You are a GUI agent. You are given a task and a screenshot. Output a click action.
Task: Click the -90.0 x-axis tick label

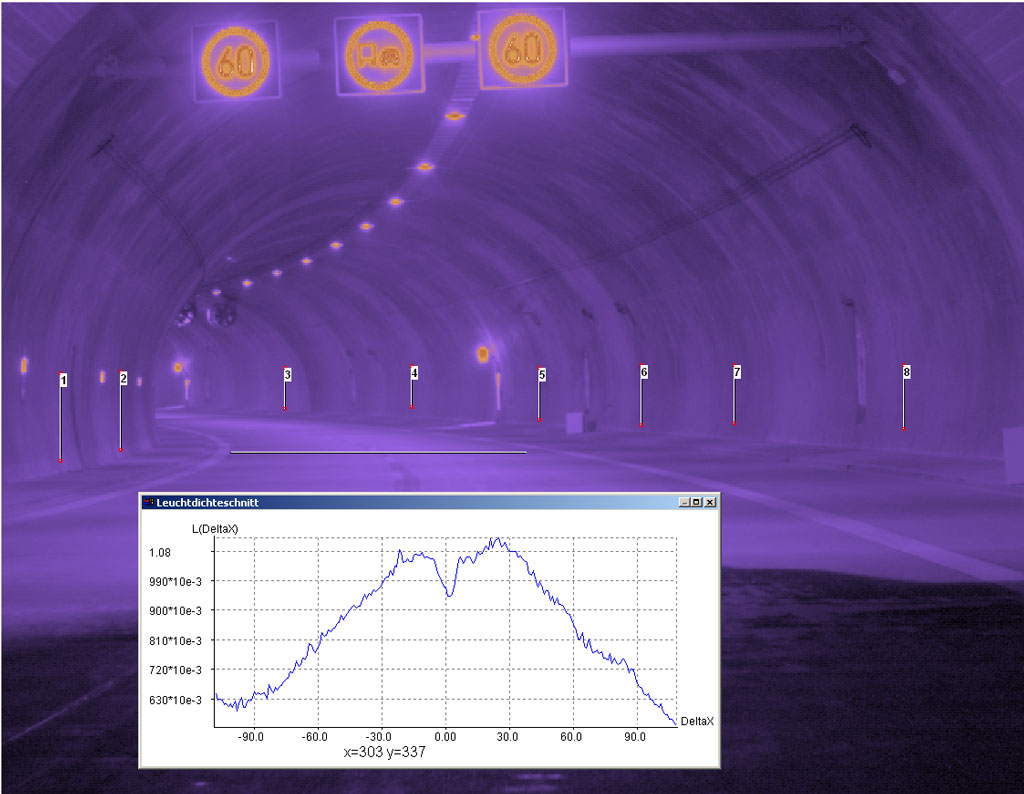point(250,737)
